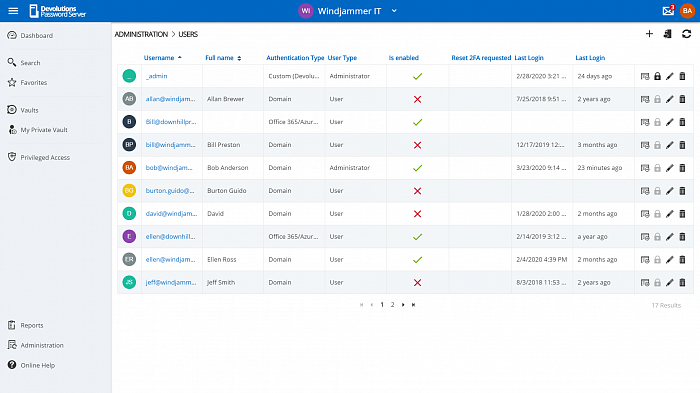Sort by Full name column
This screenshot has width=700, height=393.
point(219,58)
